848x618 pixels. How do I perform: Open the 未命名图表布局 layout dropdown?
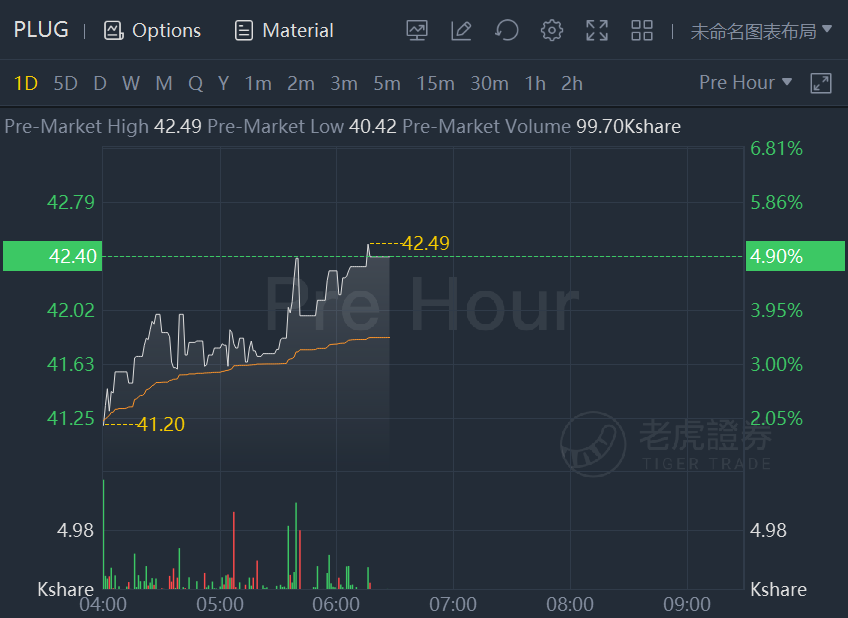(x=761, y=31)
